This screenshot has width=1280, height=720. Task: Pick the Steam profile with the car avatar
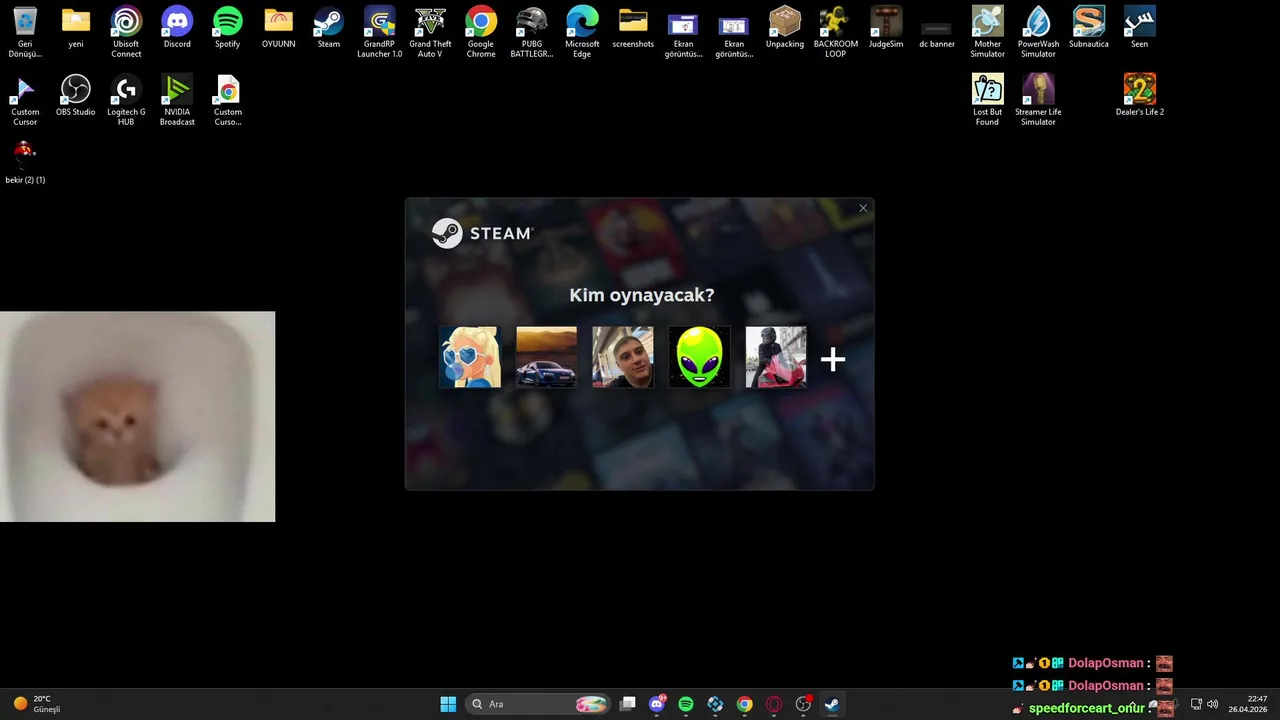tap(546, 357)
